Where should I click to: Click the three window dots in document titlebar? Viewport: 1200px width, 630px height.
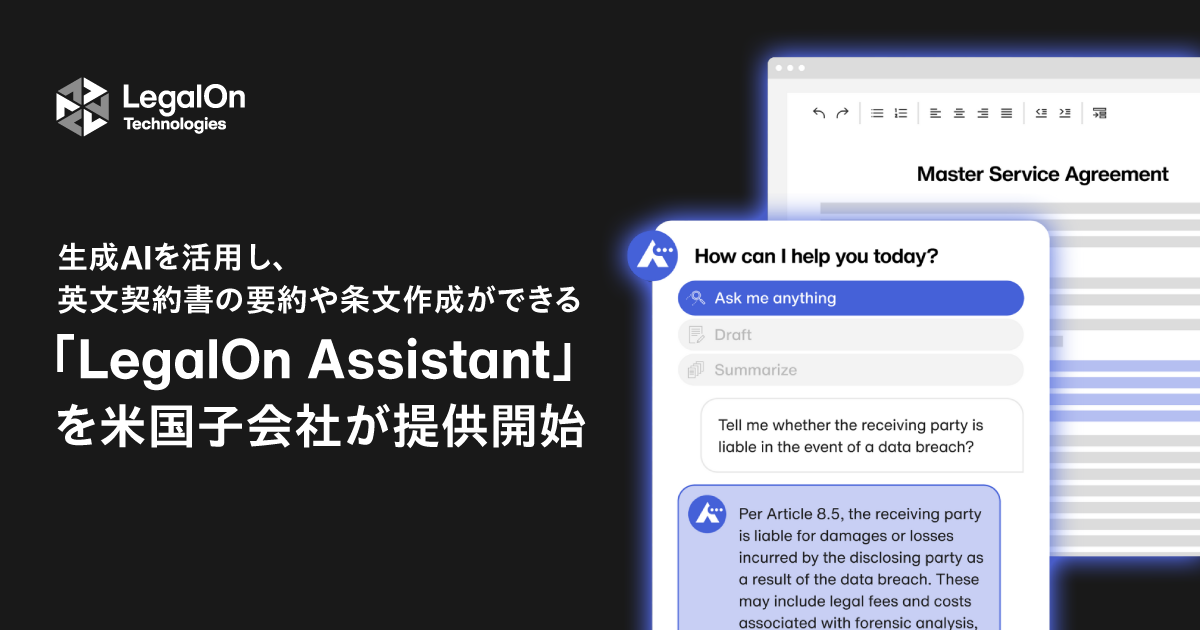[x=790, y=68]
